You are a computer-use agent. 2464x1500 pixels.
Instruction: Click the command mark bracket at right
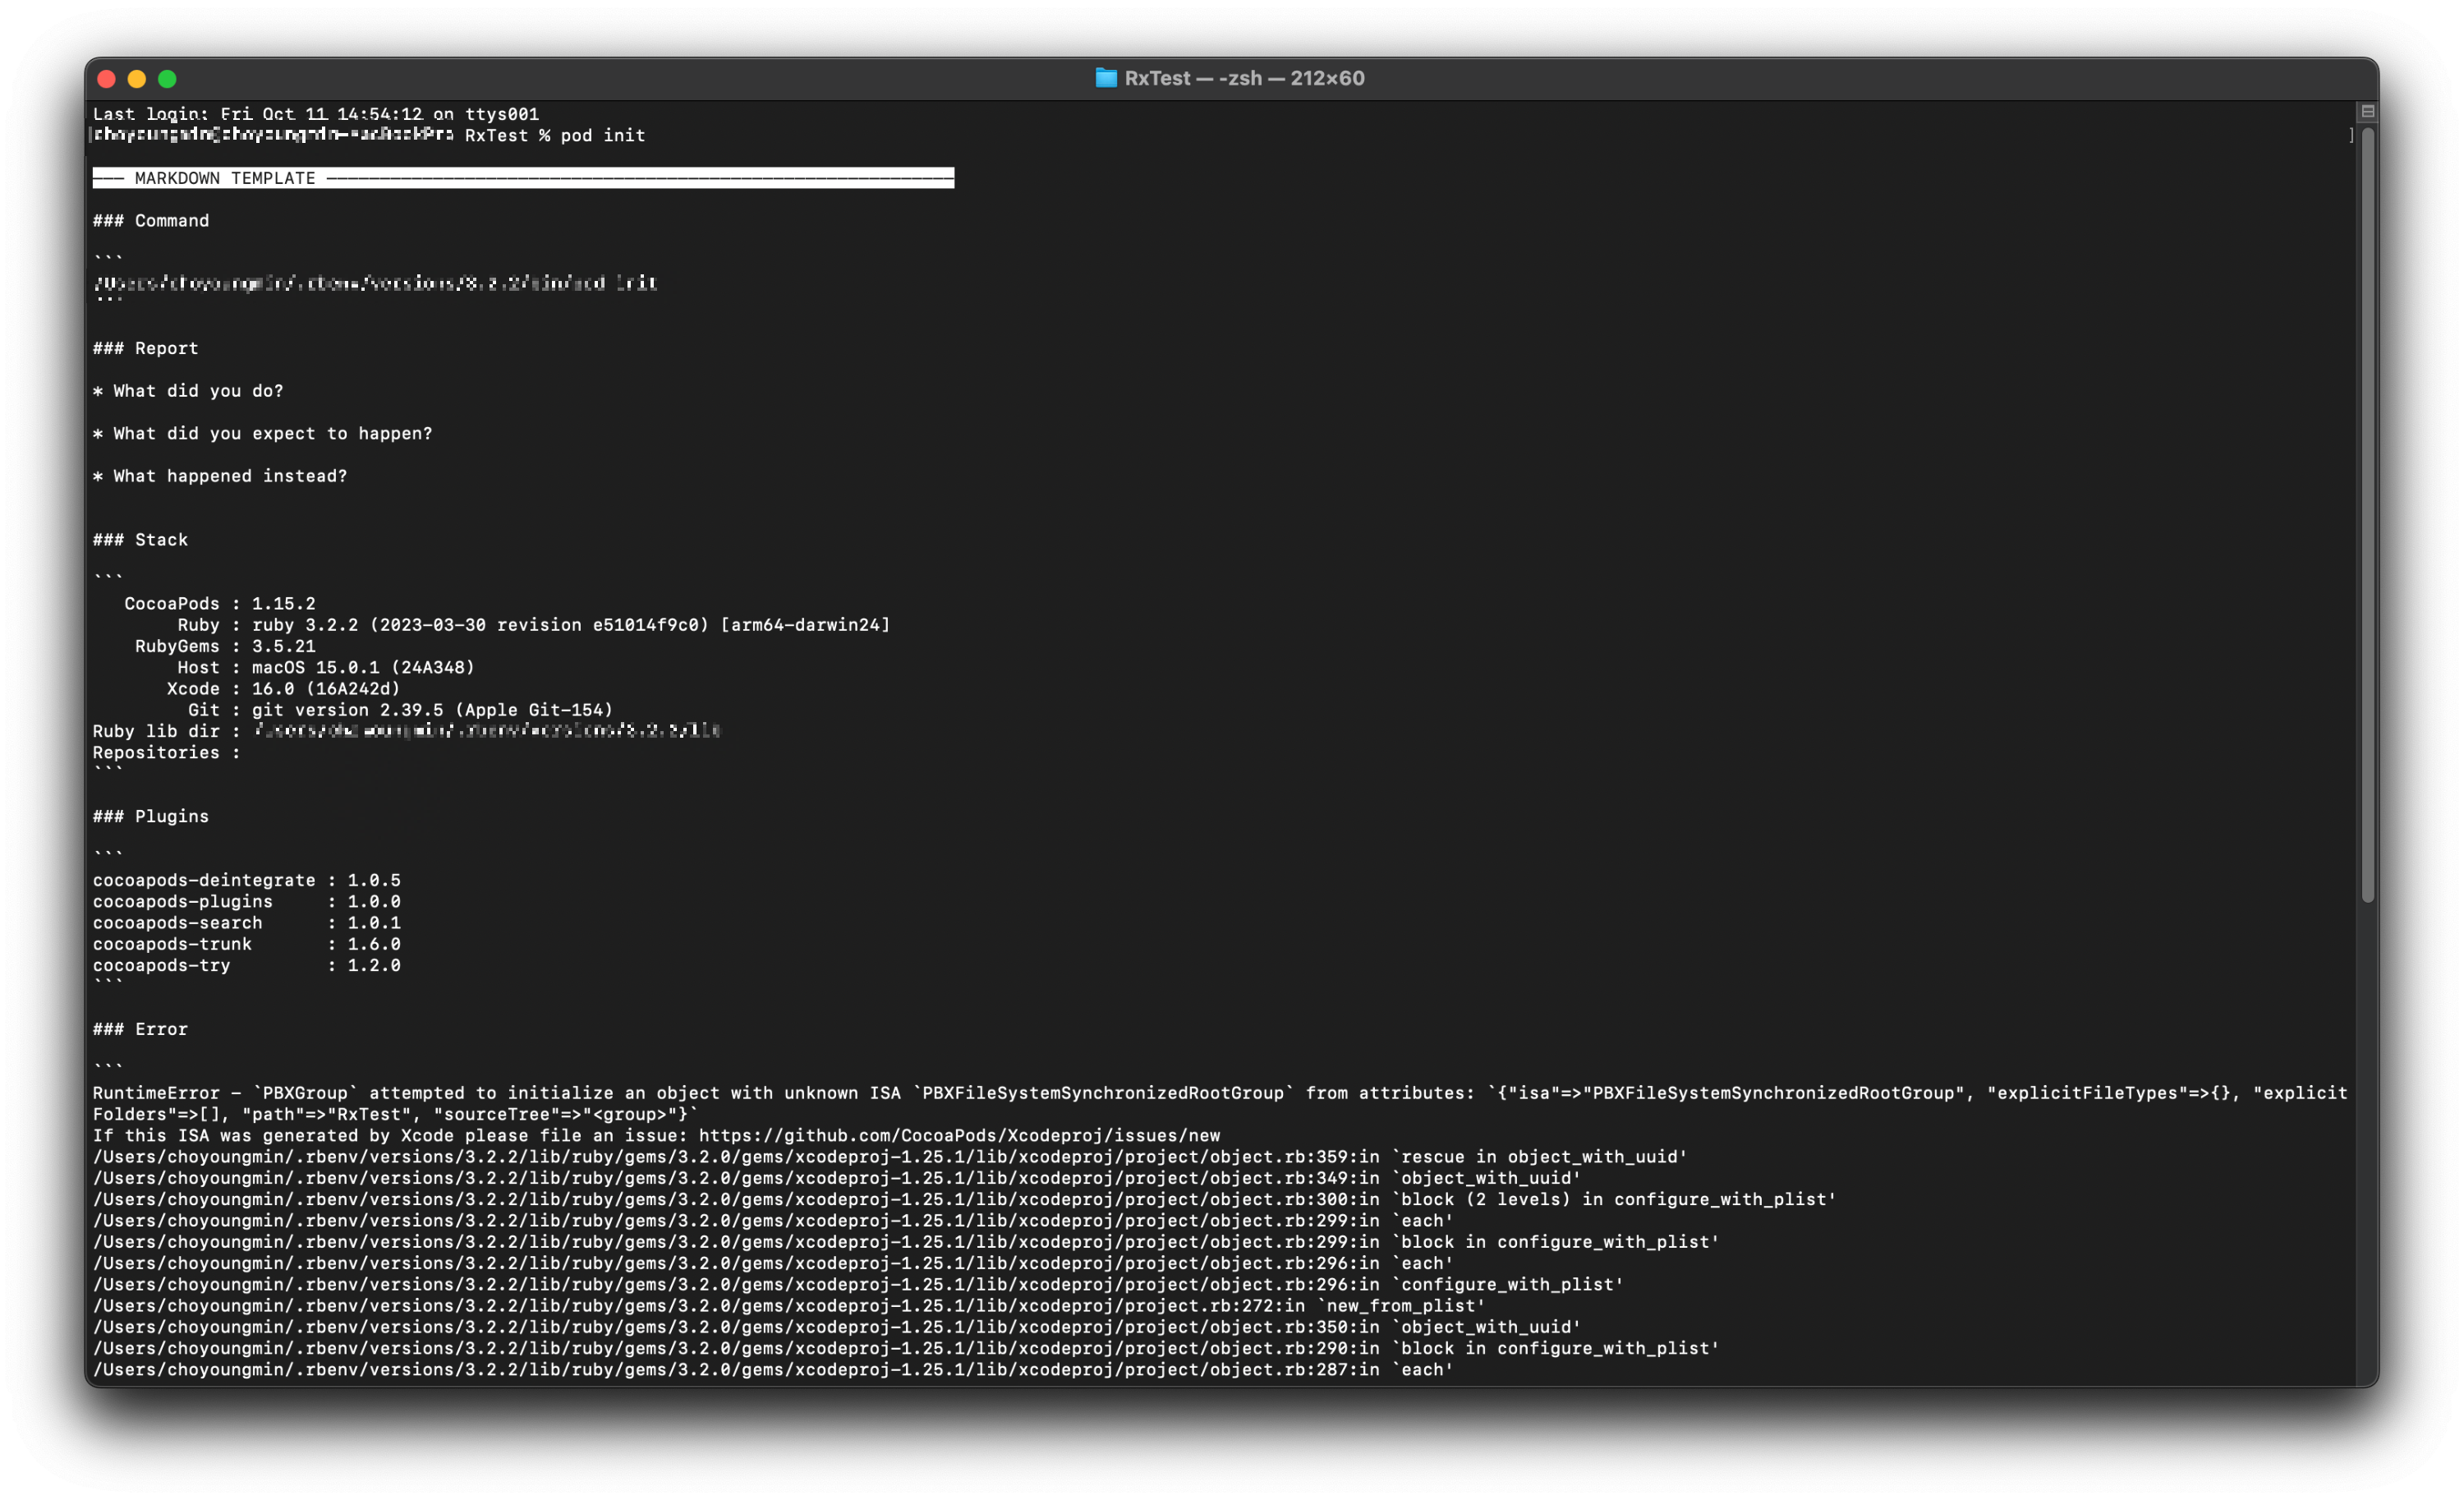2351,135
